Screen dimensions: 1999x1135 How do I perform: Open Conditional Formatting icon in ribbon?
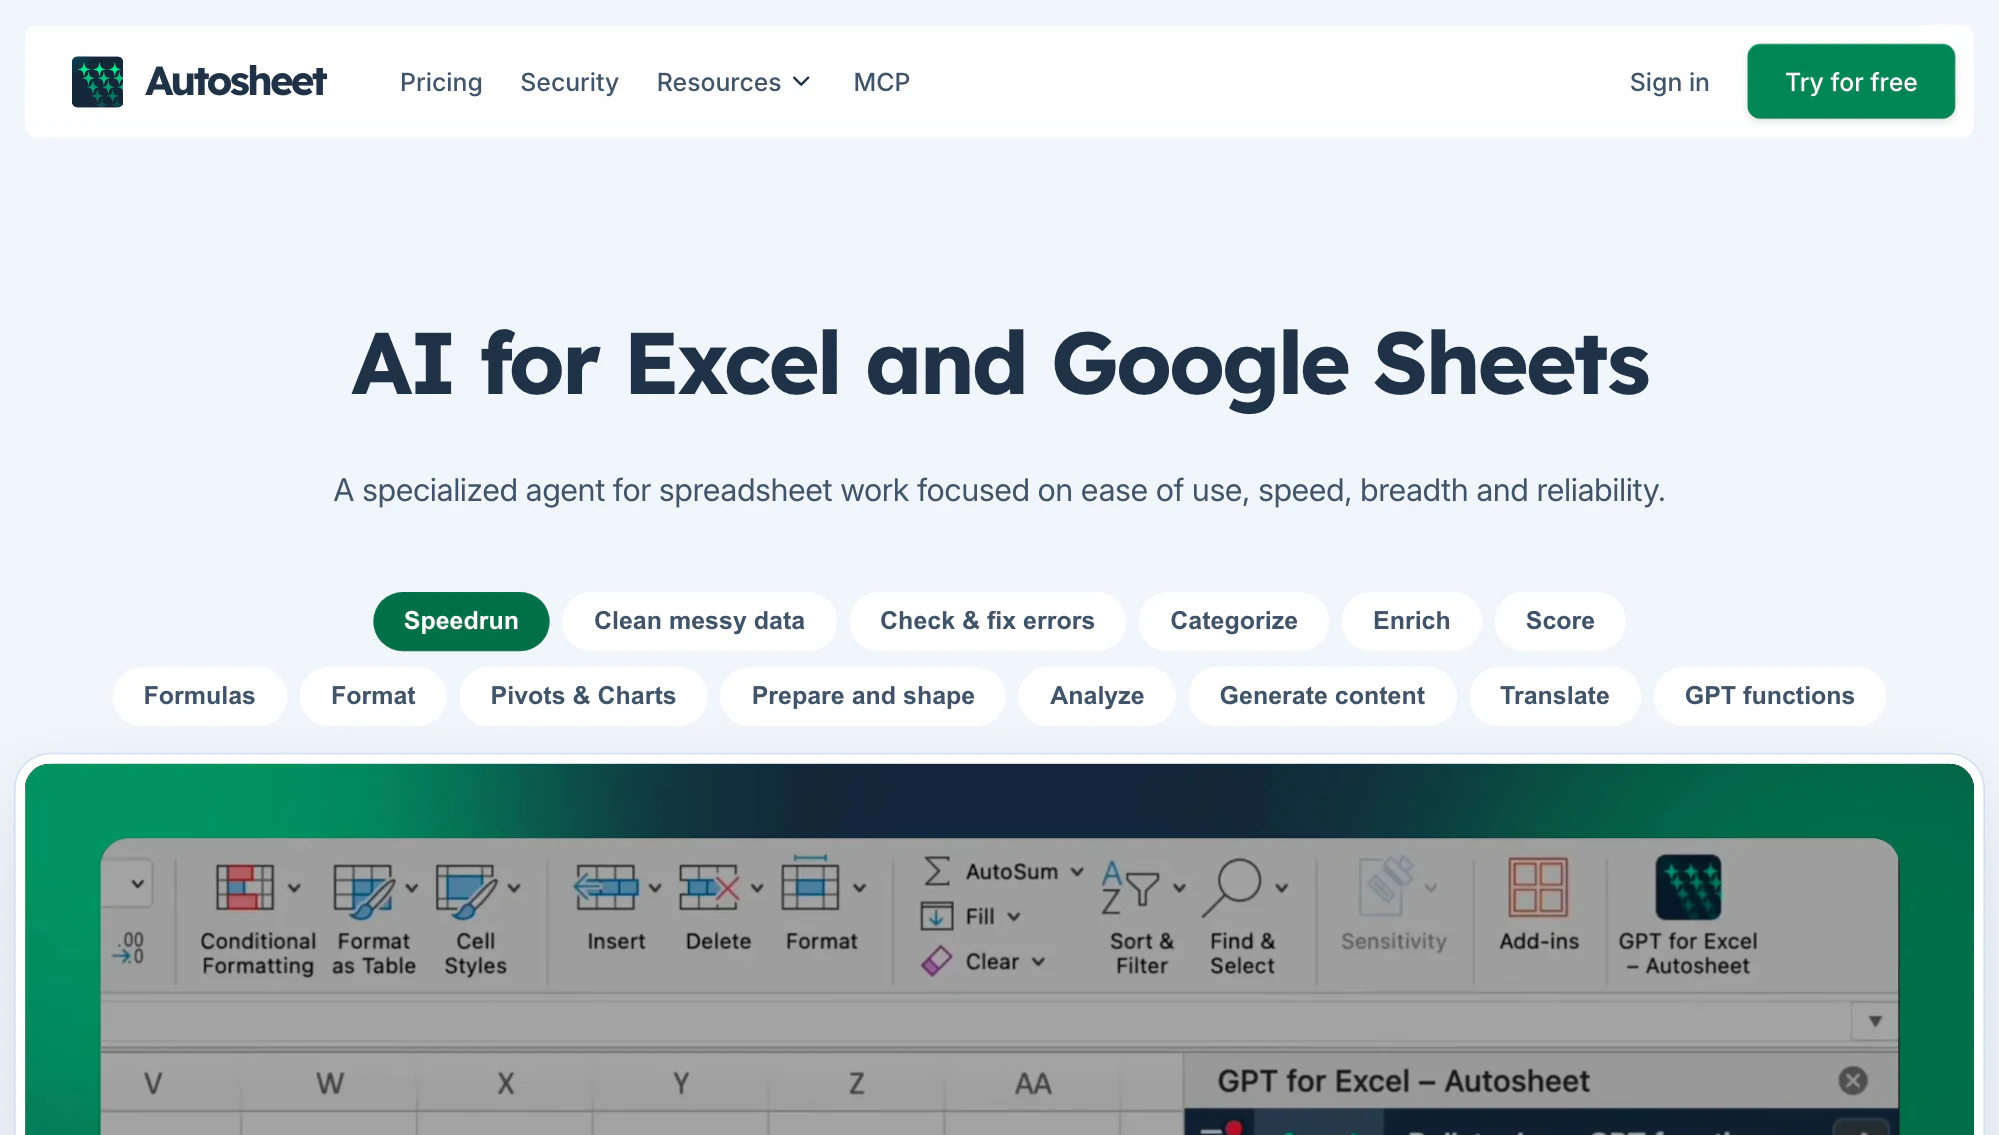click(x=244, y=888)
